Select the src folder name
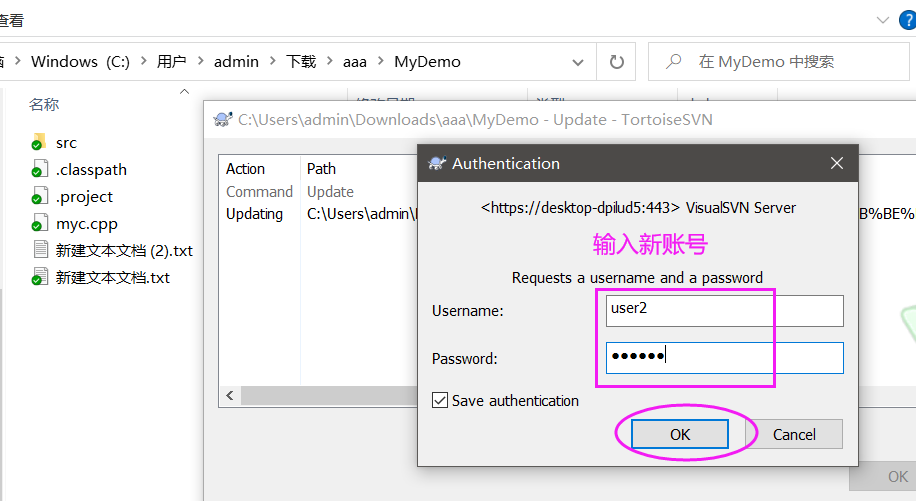Screen dimensions: 916x501 [66, 142]
